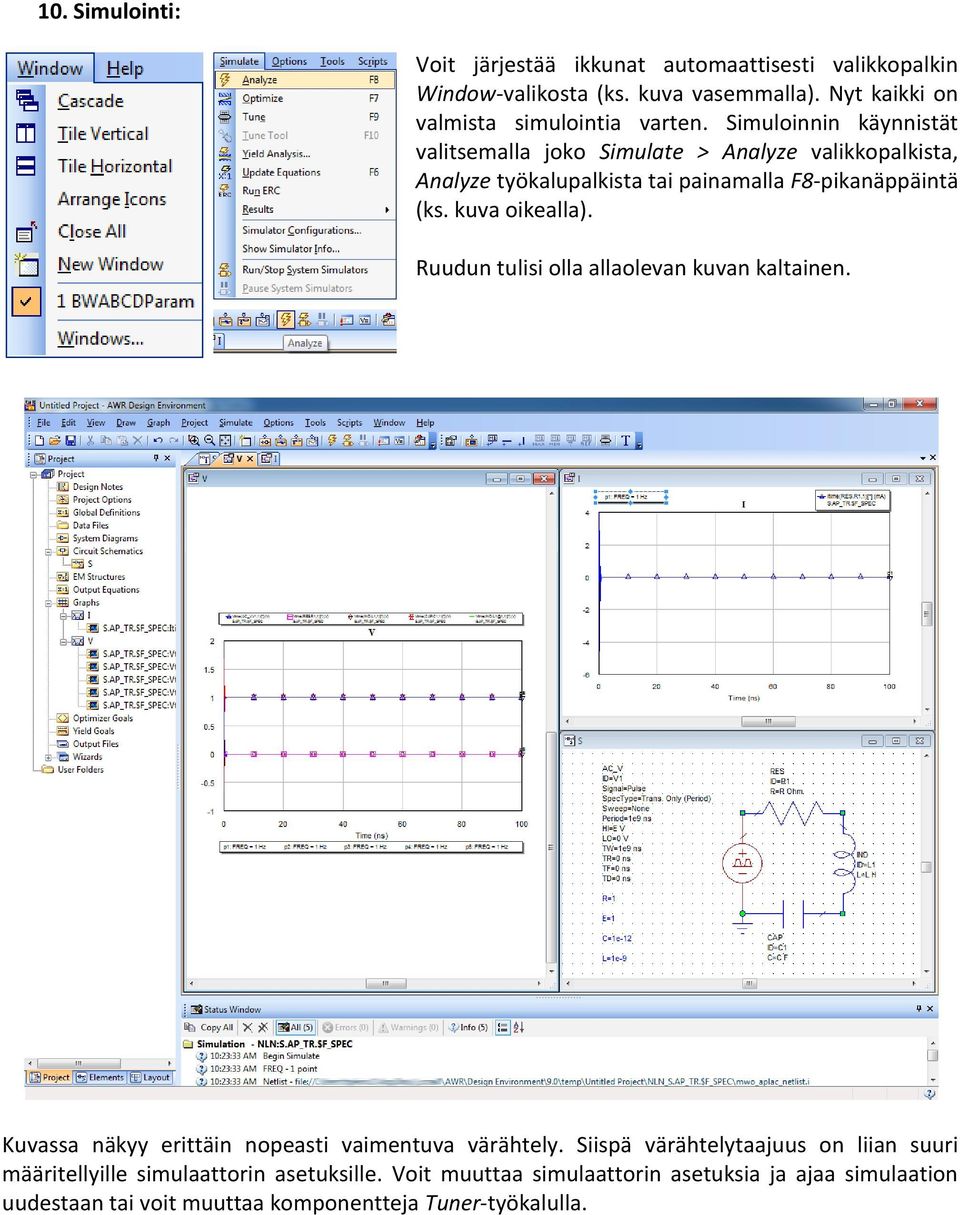Expand the Wizards tree node
The width and height of the screenshot is (960, 1215).
pos(48,757)
